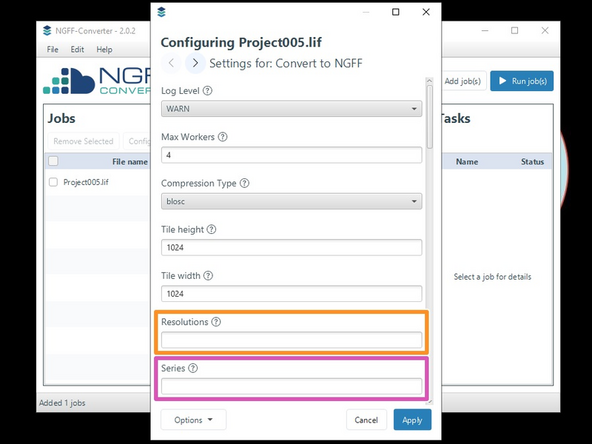Open the Edit menu in main window
Screen dimensions: 592x444
77,49
